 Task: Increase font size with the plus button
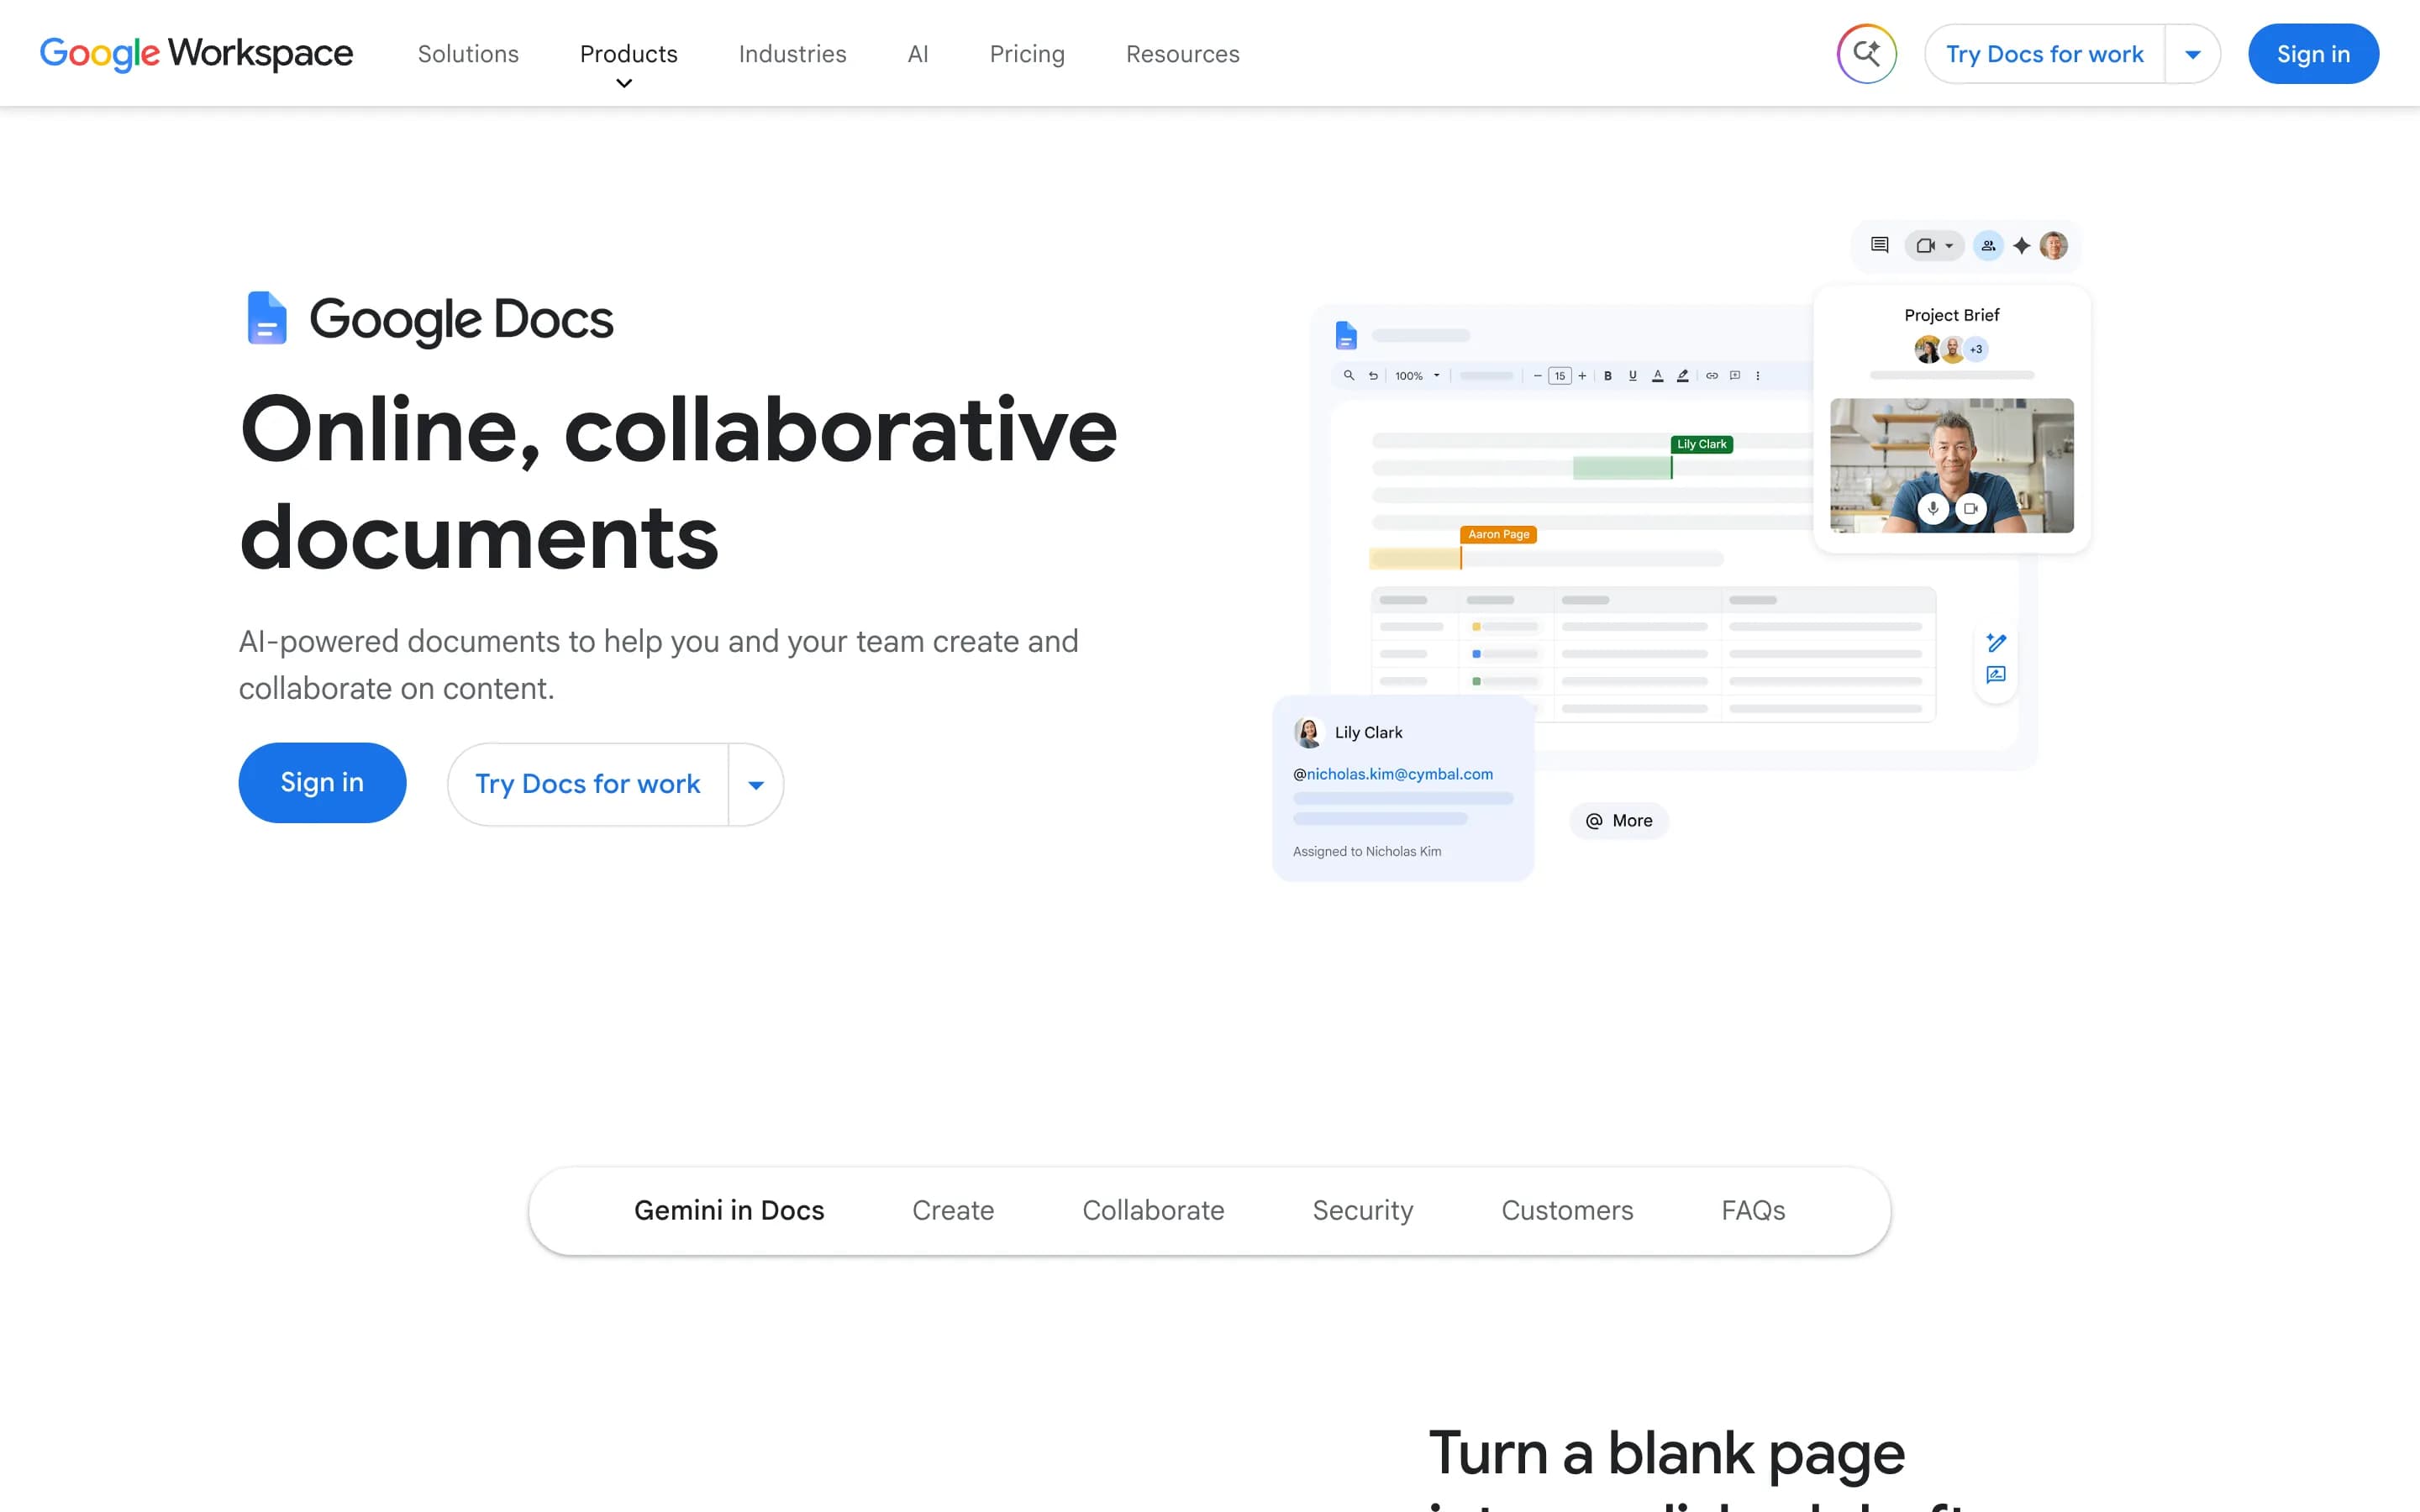point(1582,376)
